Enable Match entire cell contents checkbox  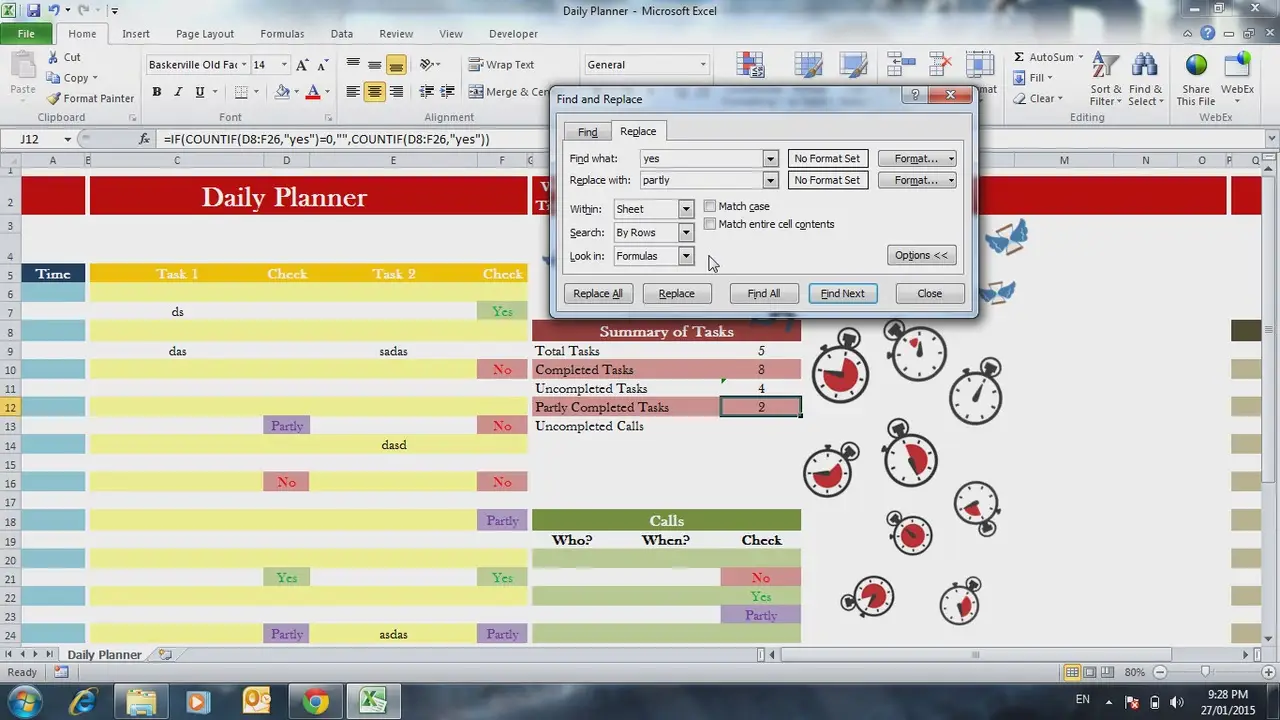pyautogui.click(x=710, y=224)
